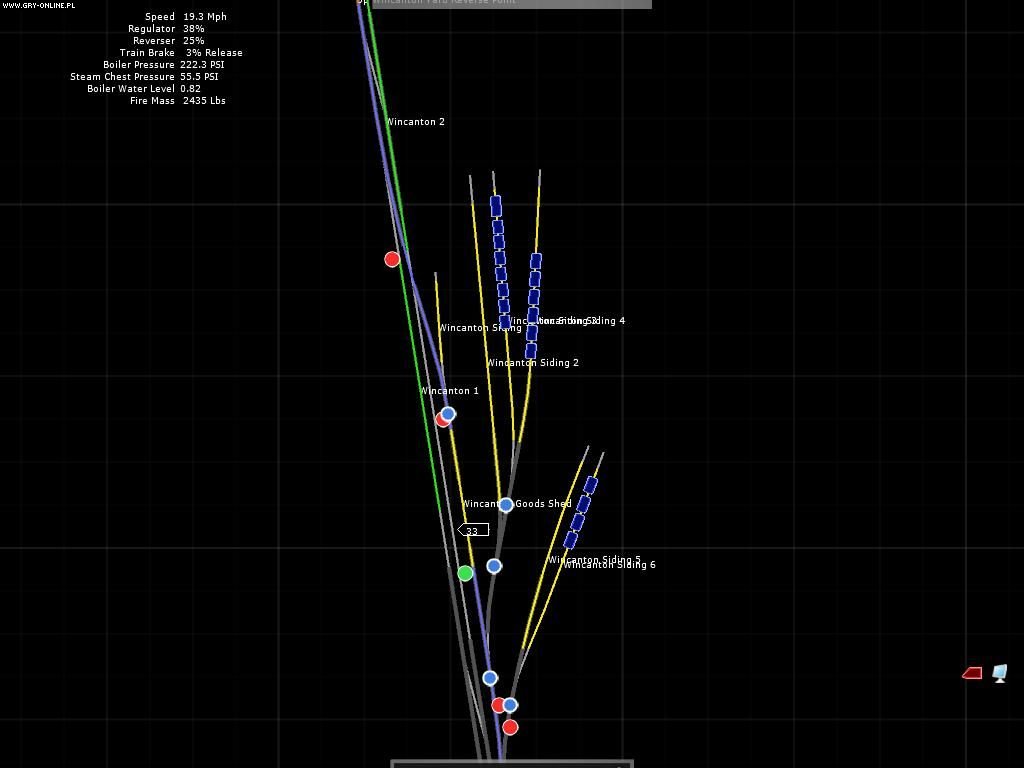The image size is (1024, 768).
Task: Select the Wincanton Siding 5 label
Action: point(594,559)
